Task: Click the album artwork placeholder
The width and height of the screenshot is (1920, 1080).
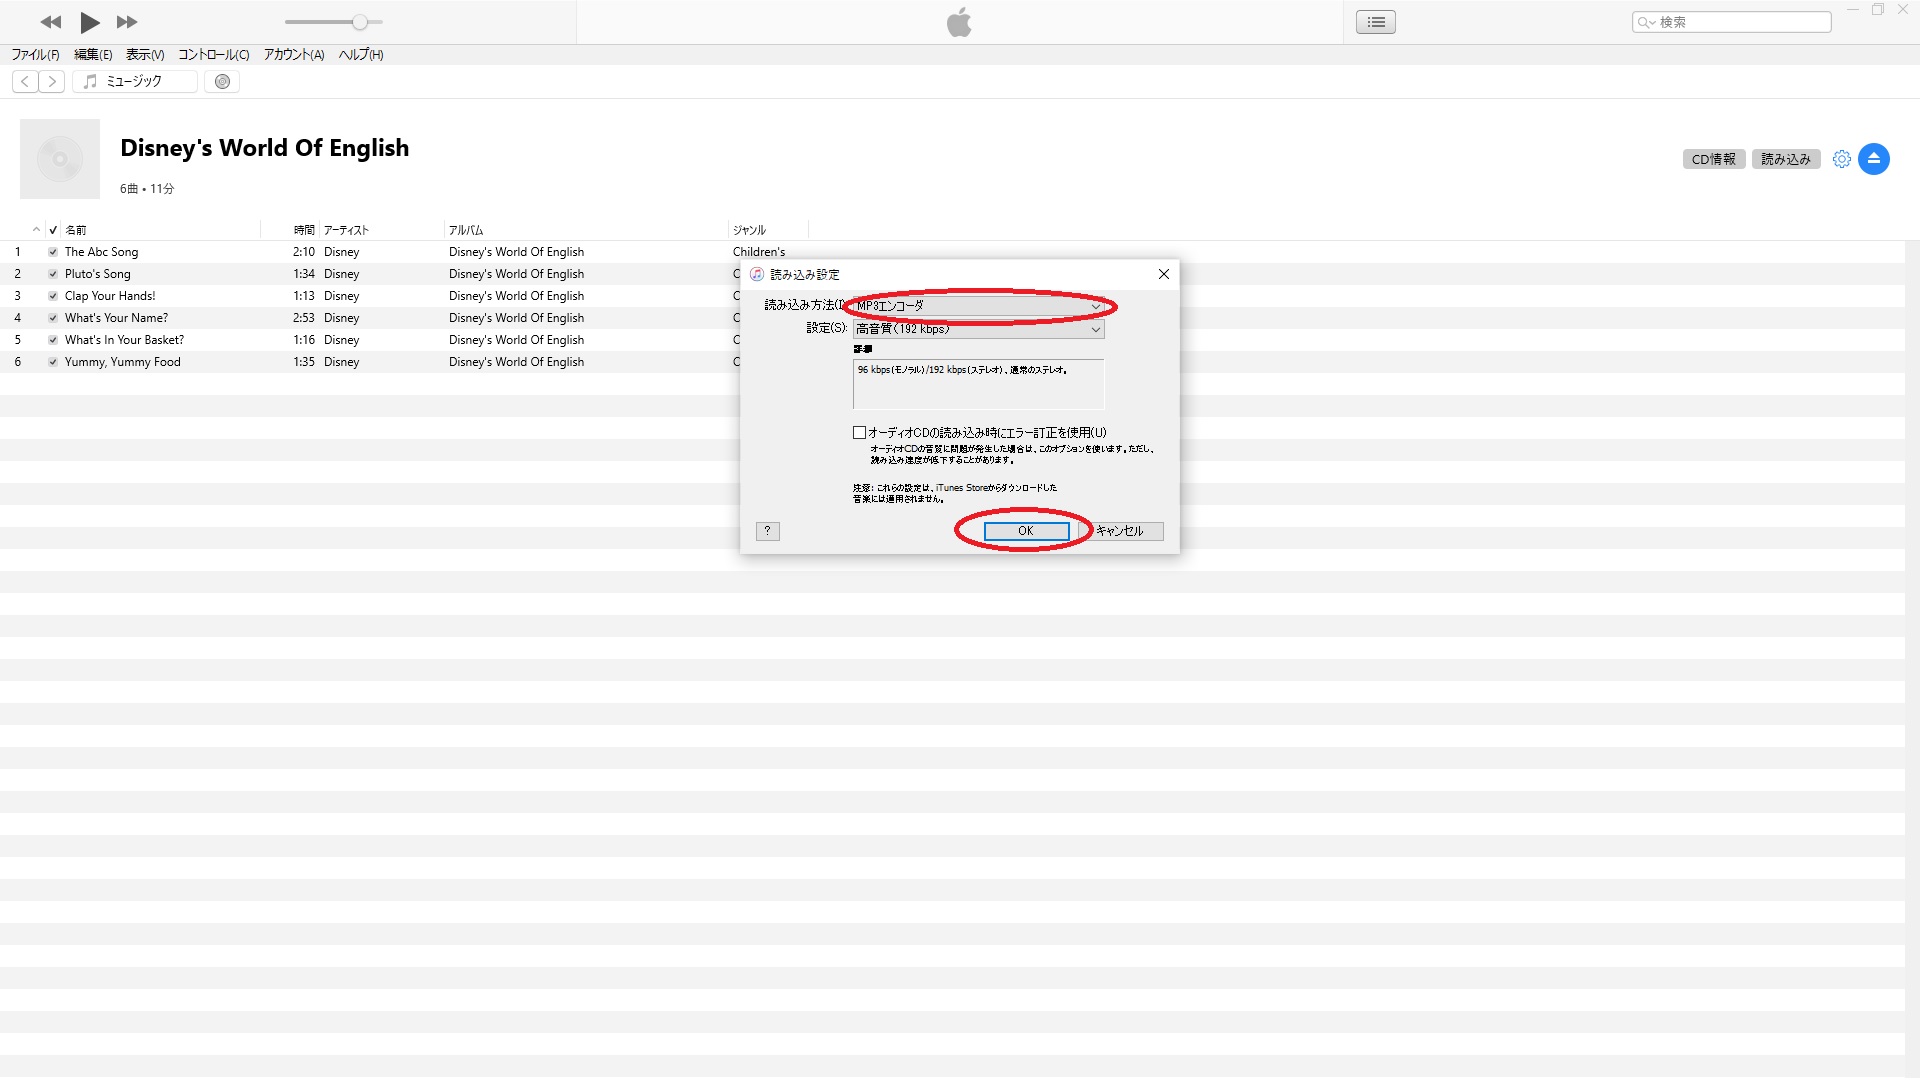Action: tap(60, 159)
